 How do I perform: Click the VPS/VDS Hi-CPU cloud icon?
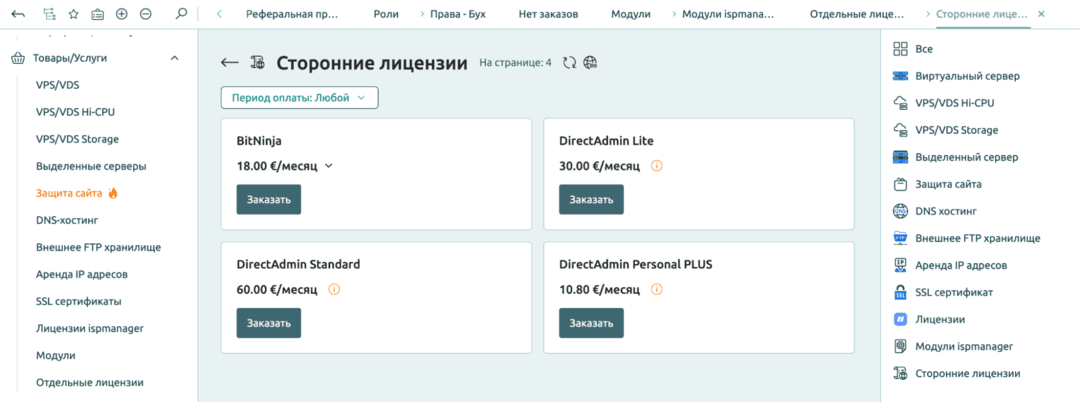click(x=900, y=103)
